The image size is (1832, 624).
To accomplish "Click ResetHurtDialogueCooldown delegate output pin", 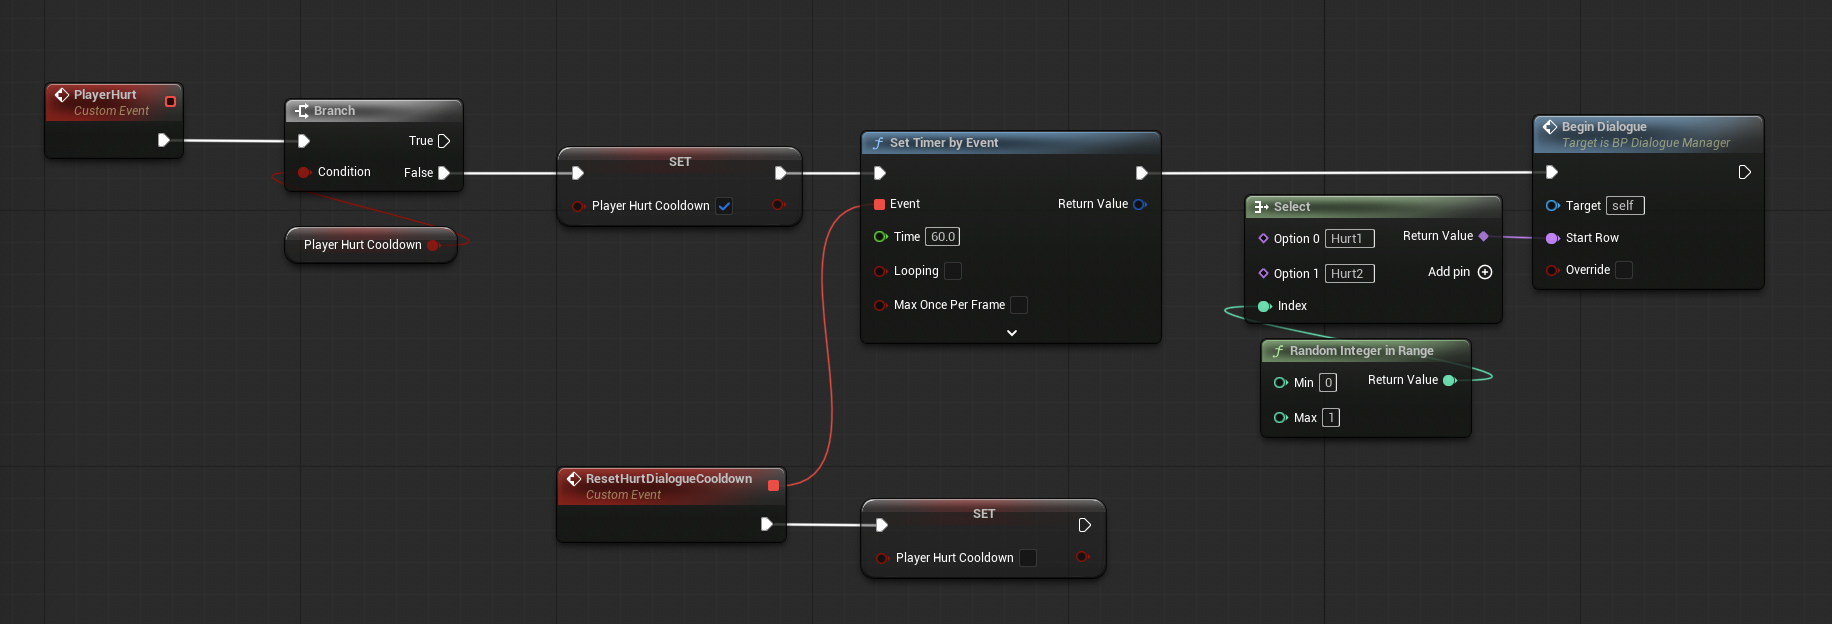I will (x=773, y=486).
